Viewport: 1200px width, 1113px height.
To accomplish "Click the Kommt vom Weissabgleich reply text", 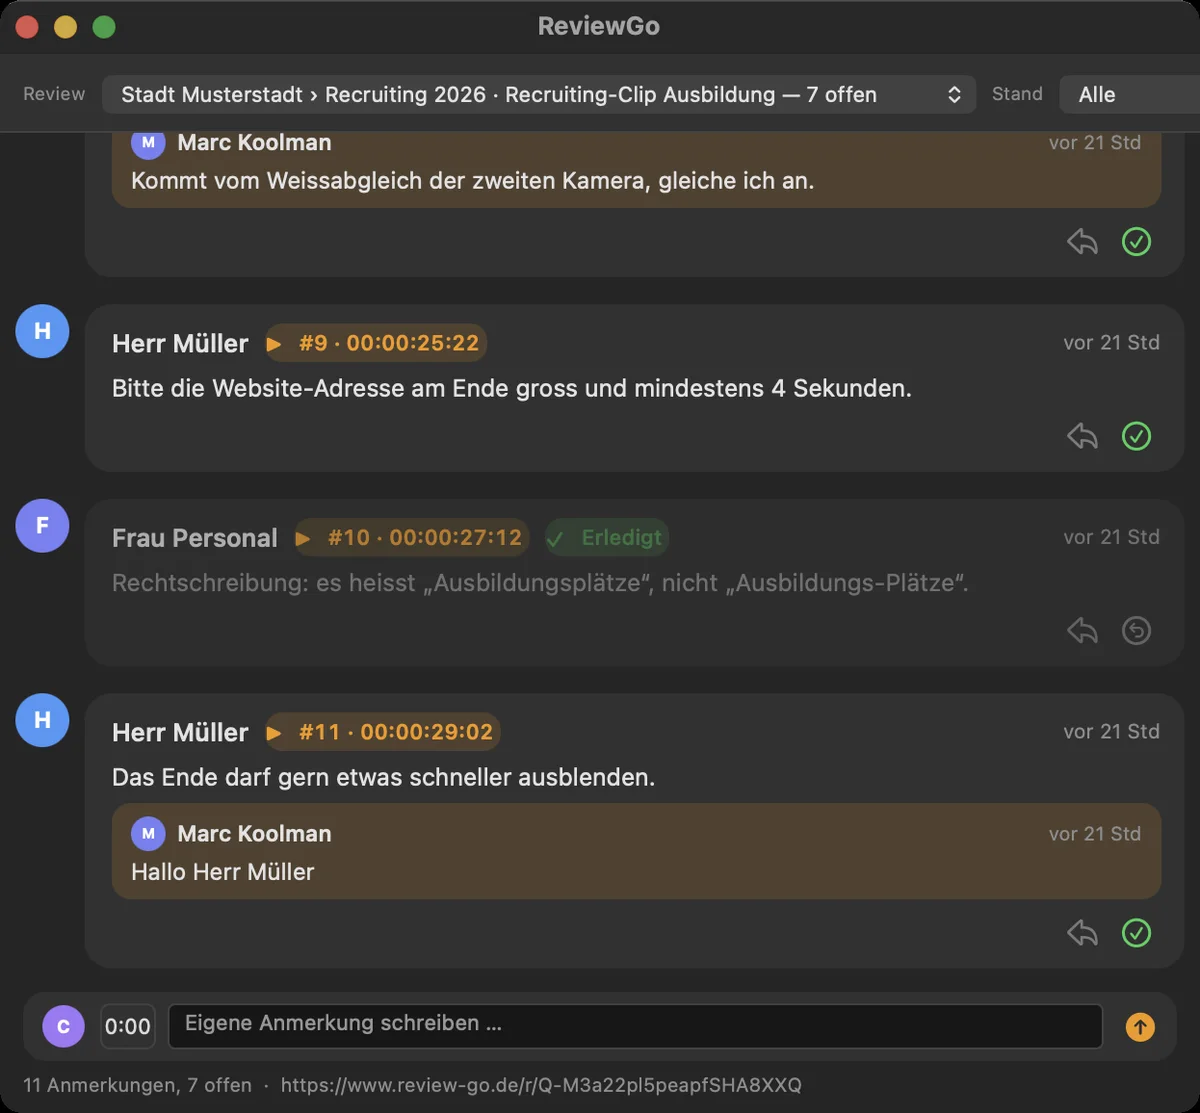I will click(x=473, y=182).
